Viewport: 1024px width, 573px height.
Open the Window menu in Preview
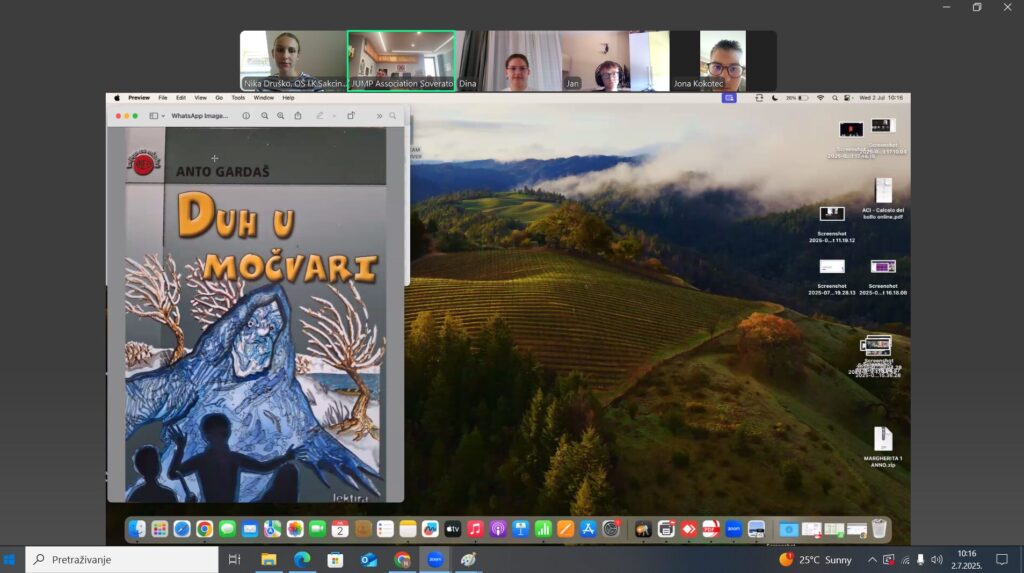[x=264, y=98]
